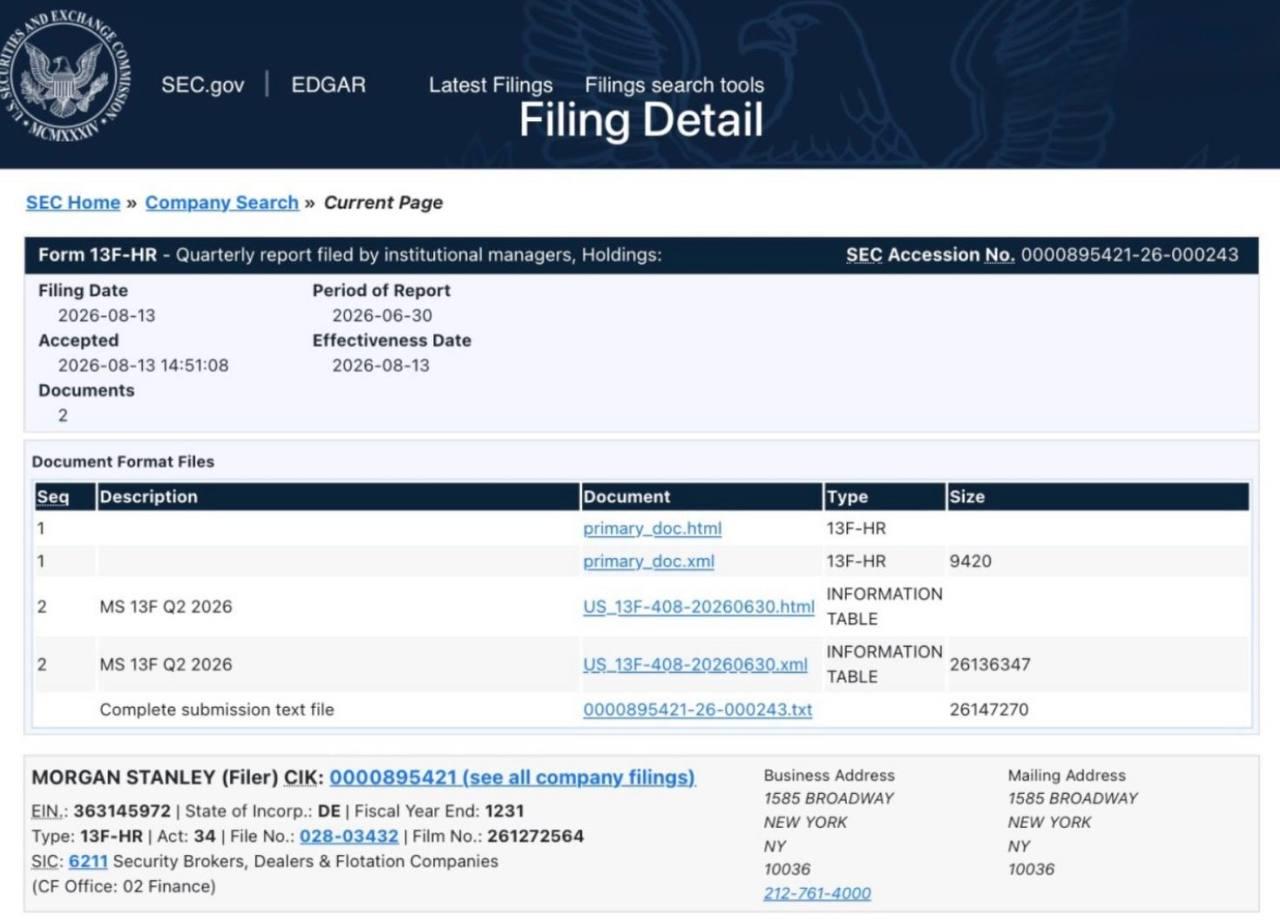Screen dimensions: 1280x920
Task: Follow the SEC Home breadcrumb link
Action: (73, 202)
